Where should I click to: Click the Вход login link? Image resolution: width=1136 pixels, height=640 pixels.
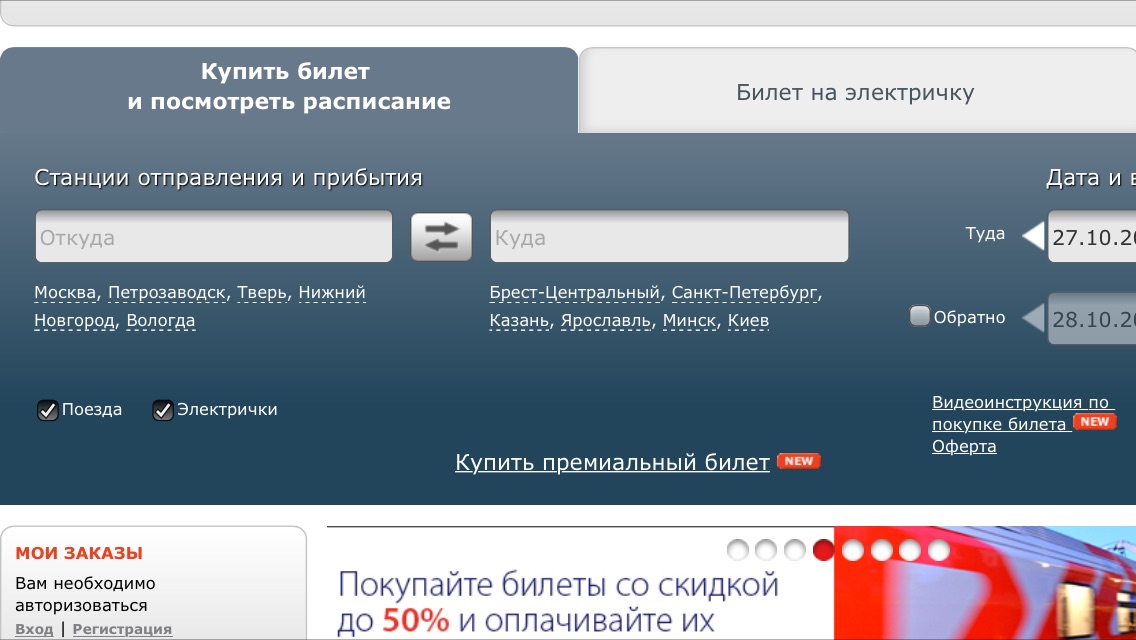[34, 629]
